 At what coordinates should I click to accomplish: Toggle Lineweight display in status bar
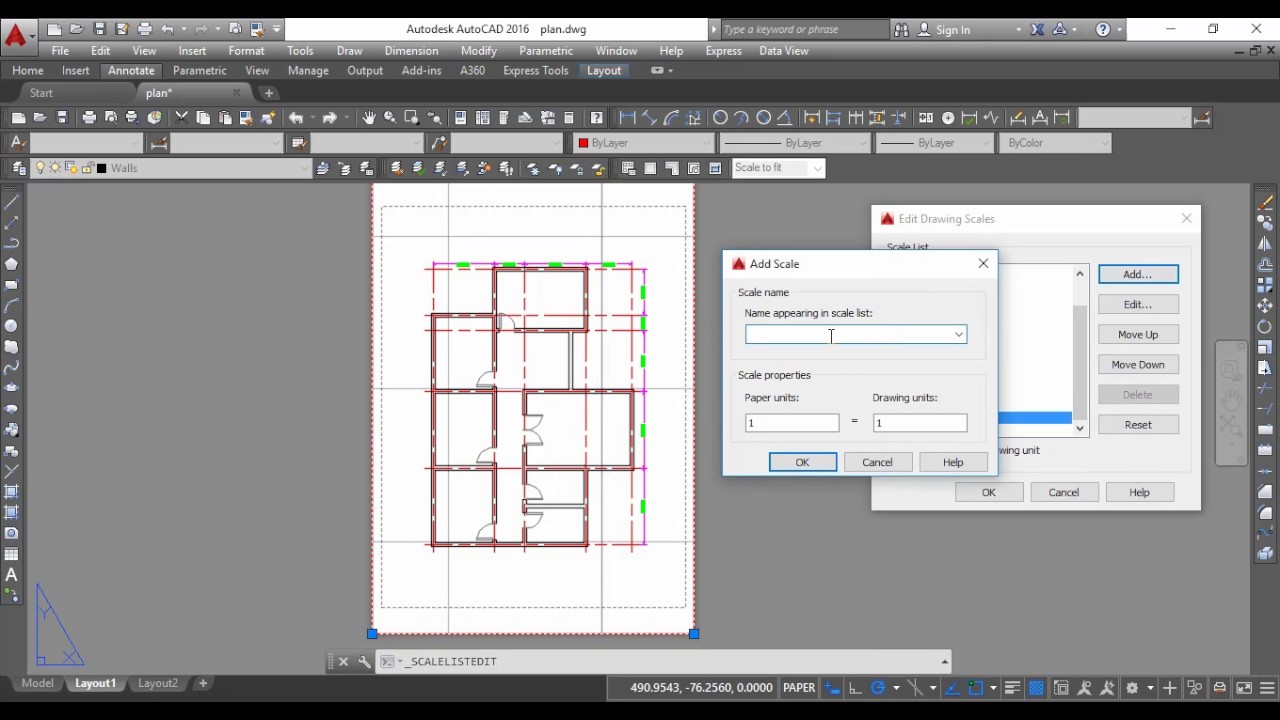(x=1012, y=688)
